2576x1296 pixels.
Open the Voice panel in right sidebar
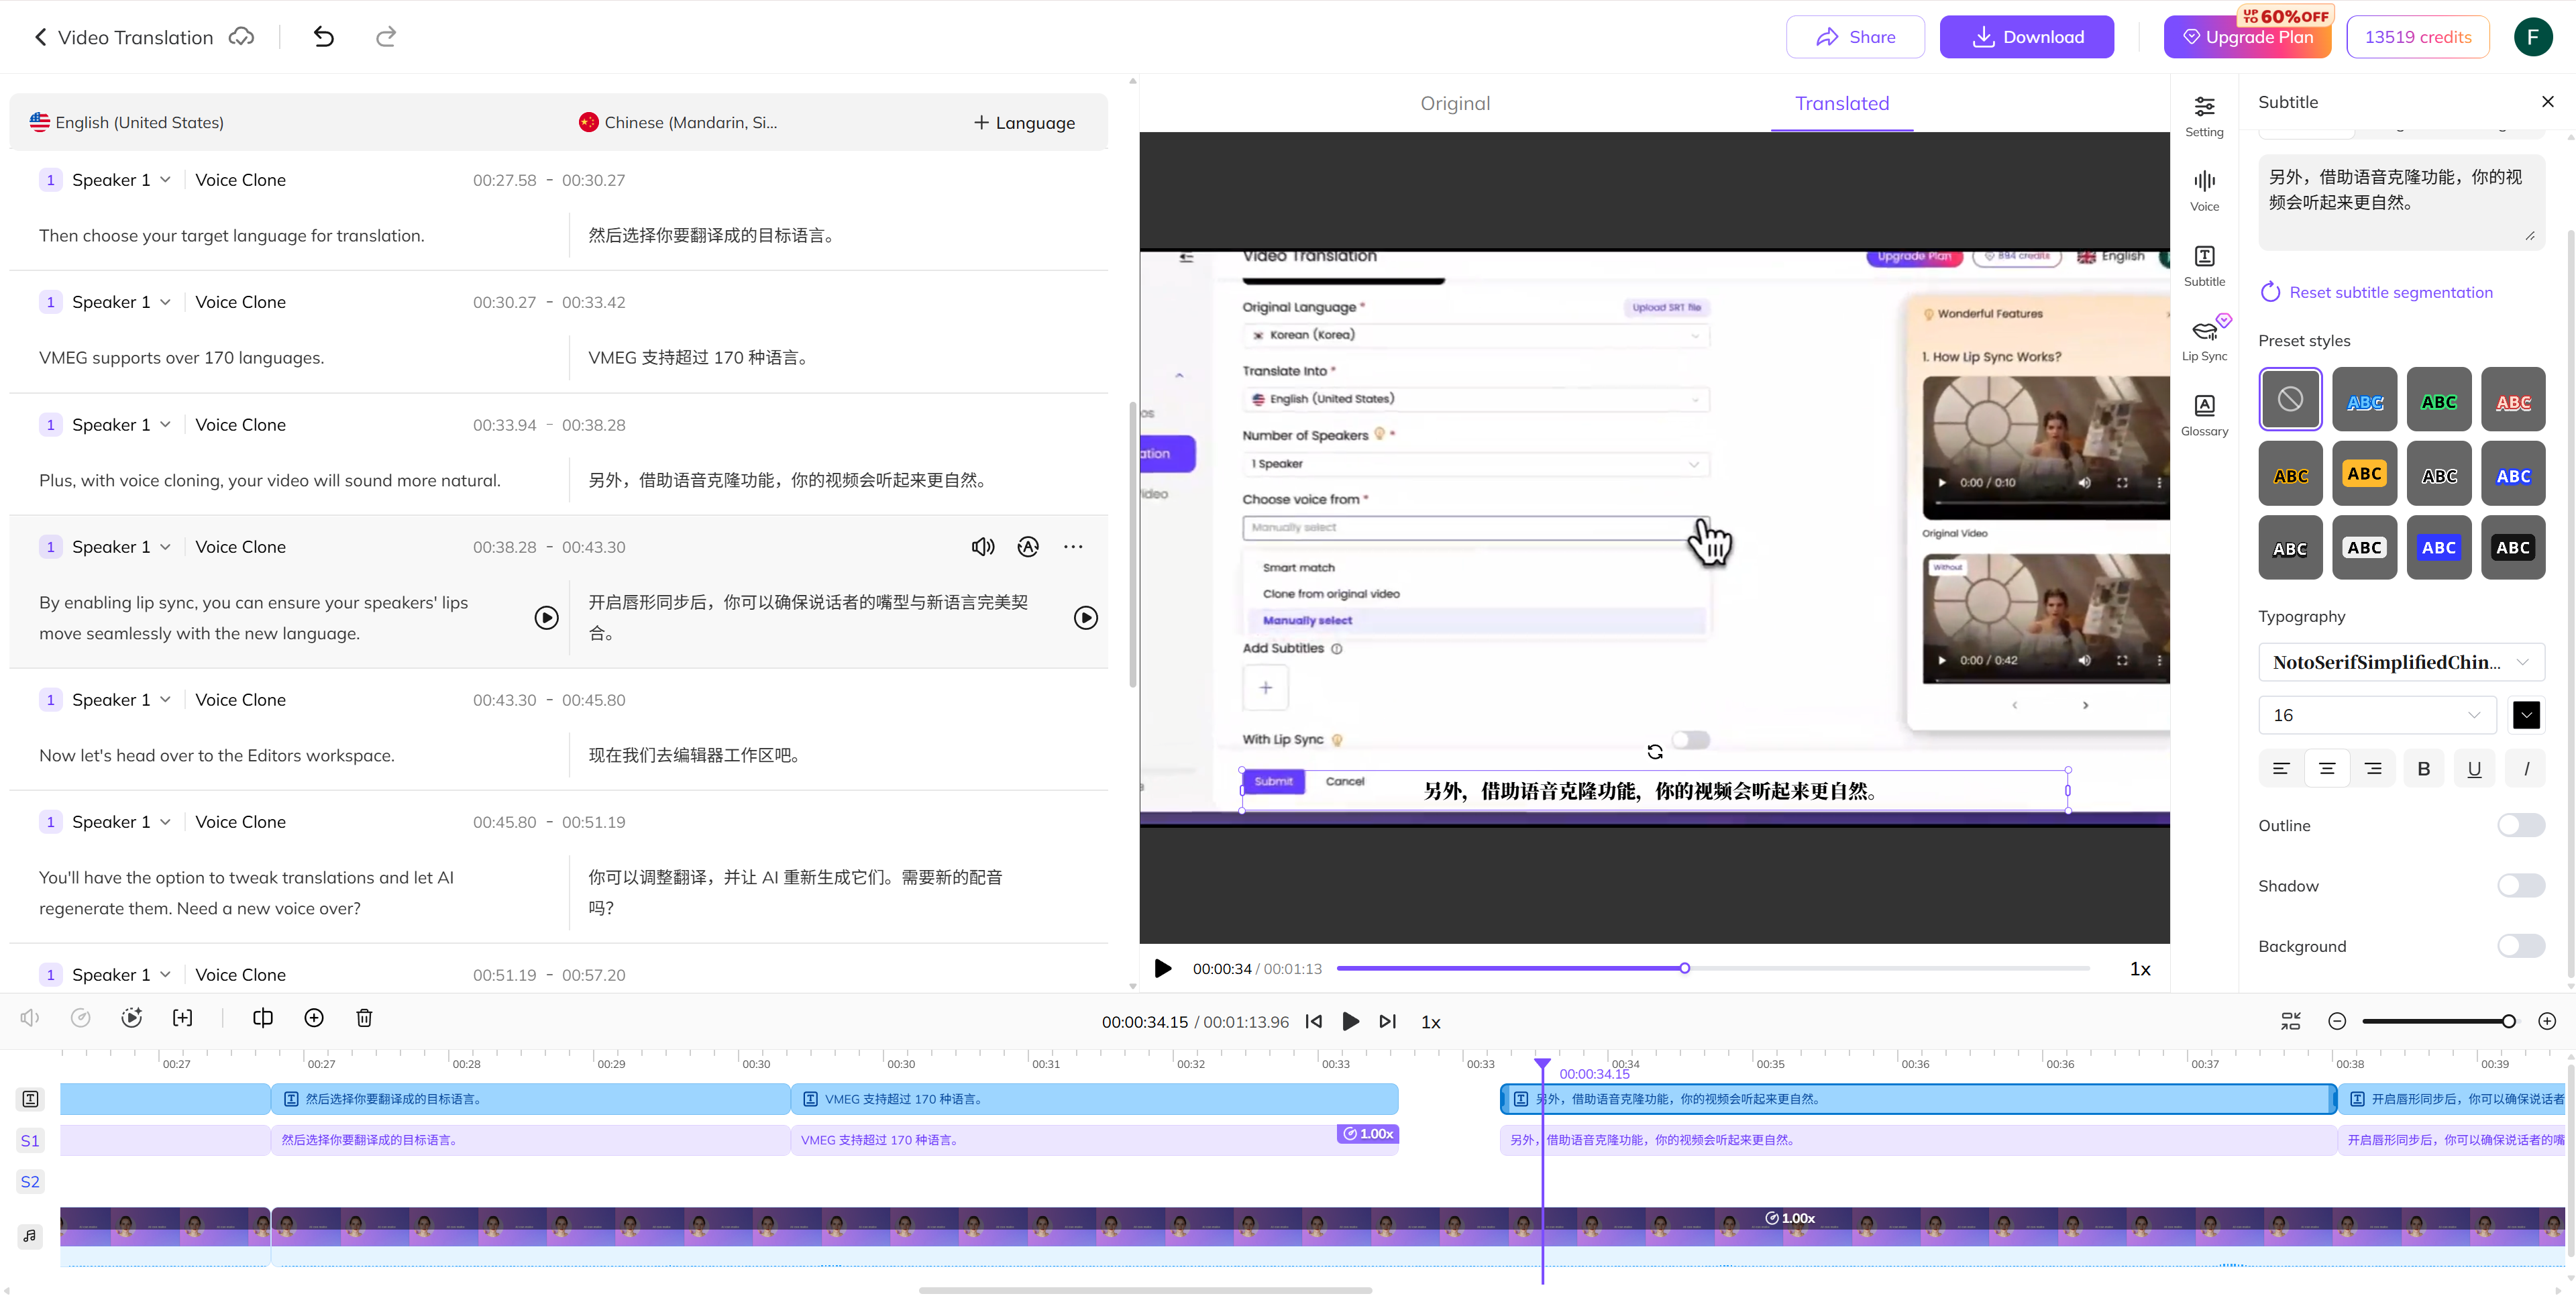(x=2204, y=190)
